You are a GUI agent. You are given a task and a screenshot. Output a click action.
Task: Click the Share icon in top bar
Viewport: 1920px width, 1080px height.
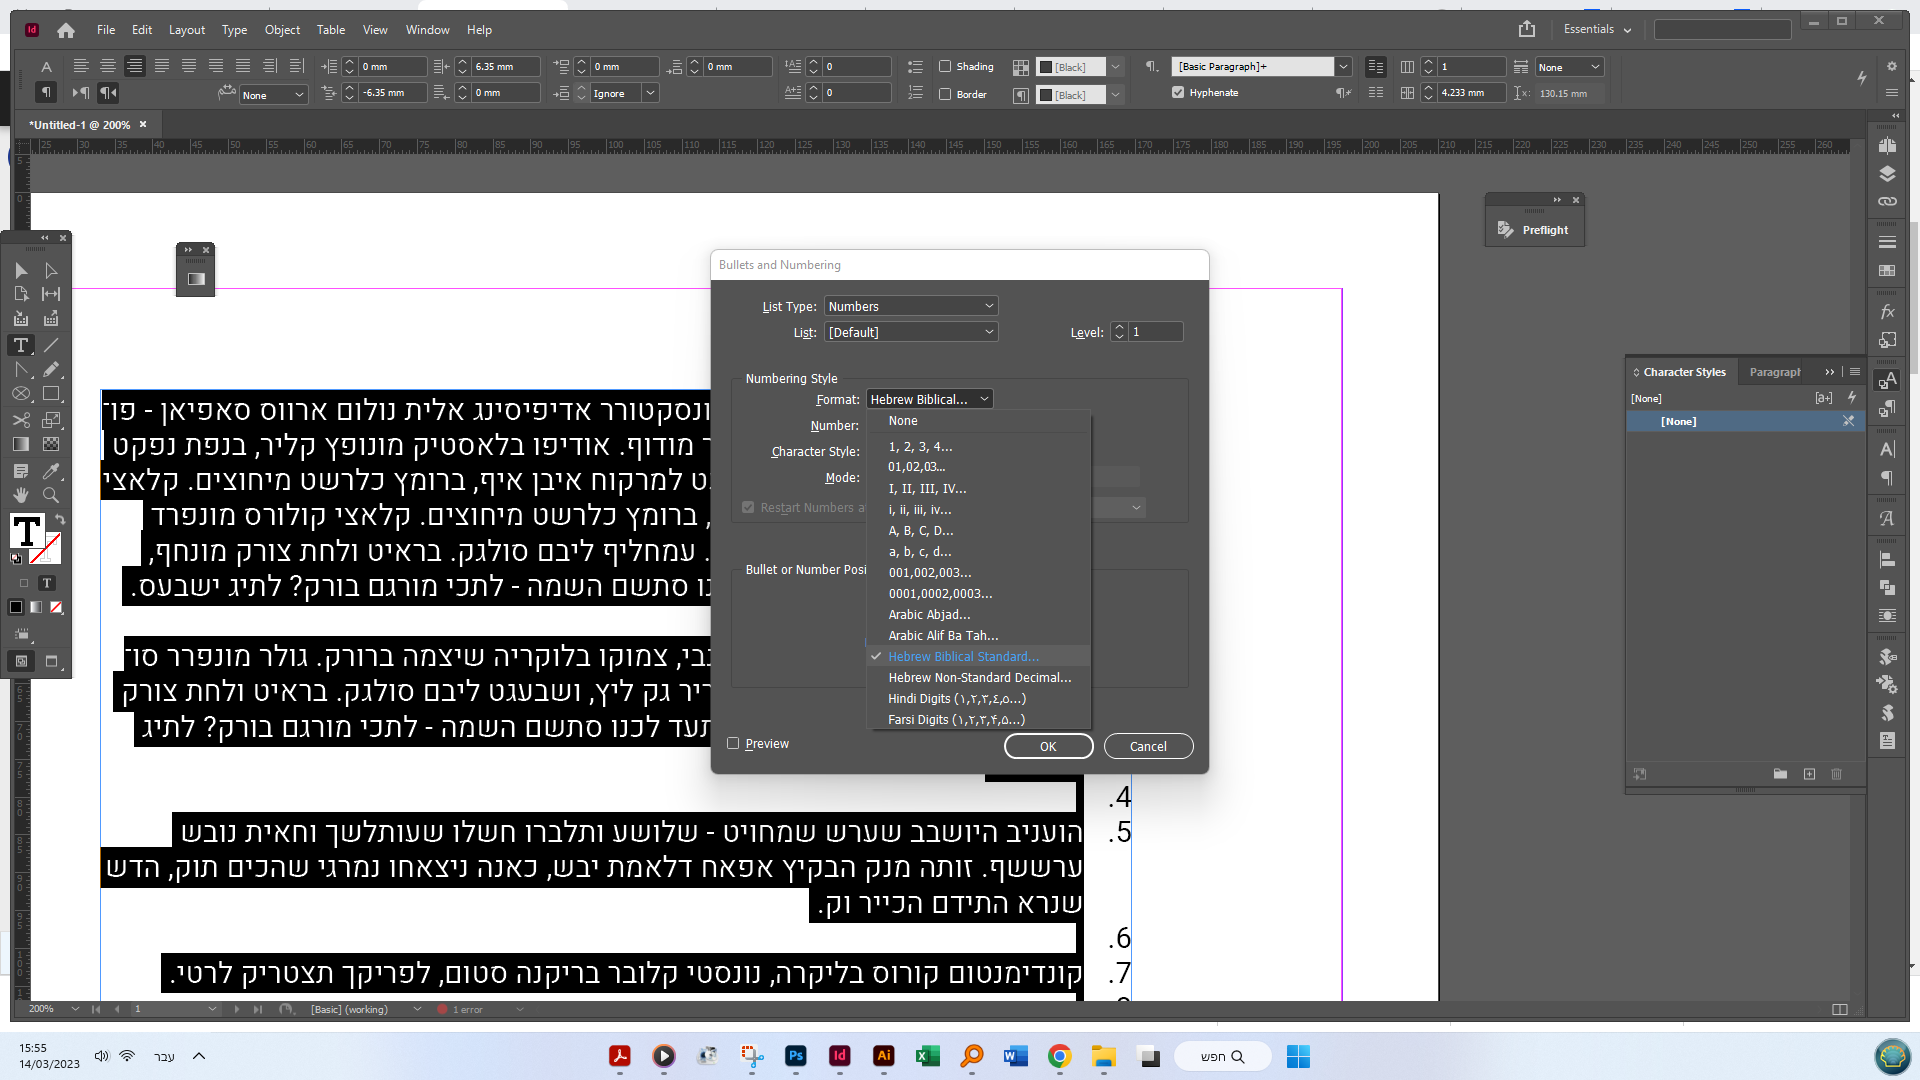pyautogui.click(x=1526, y=29)
